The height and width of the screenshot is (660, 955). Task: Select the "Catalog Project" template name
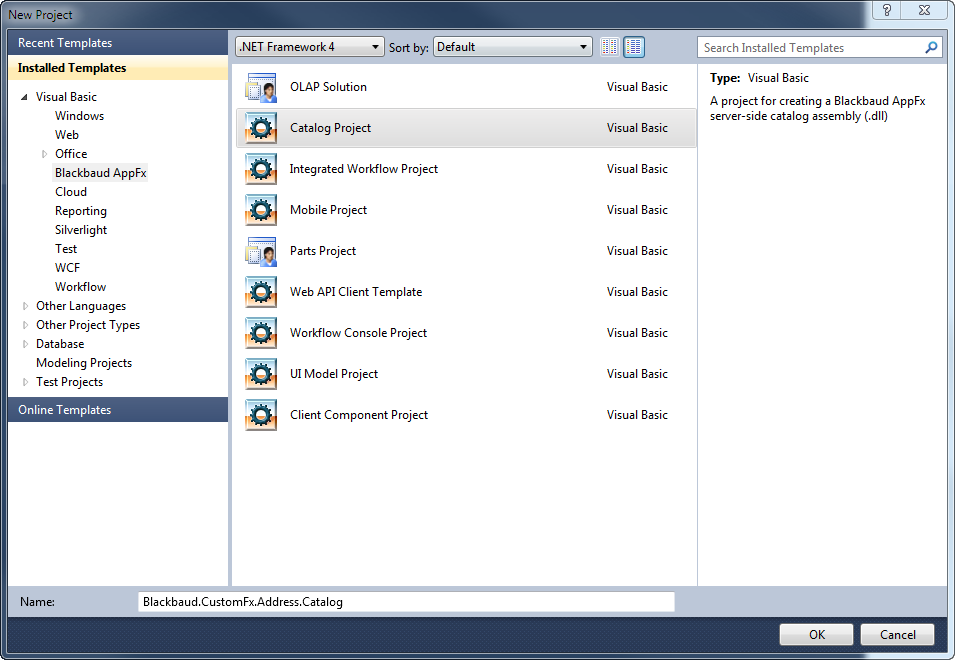330,128
